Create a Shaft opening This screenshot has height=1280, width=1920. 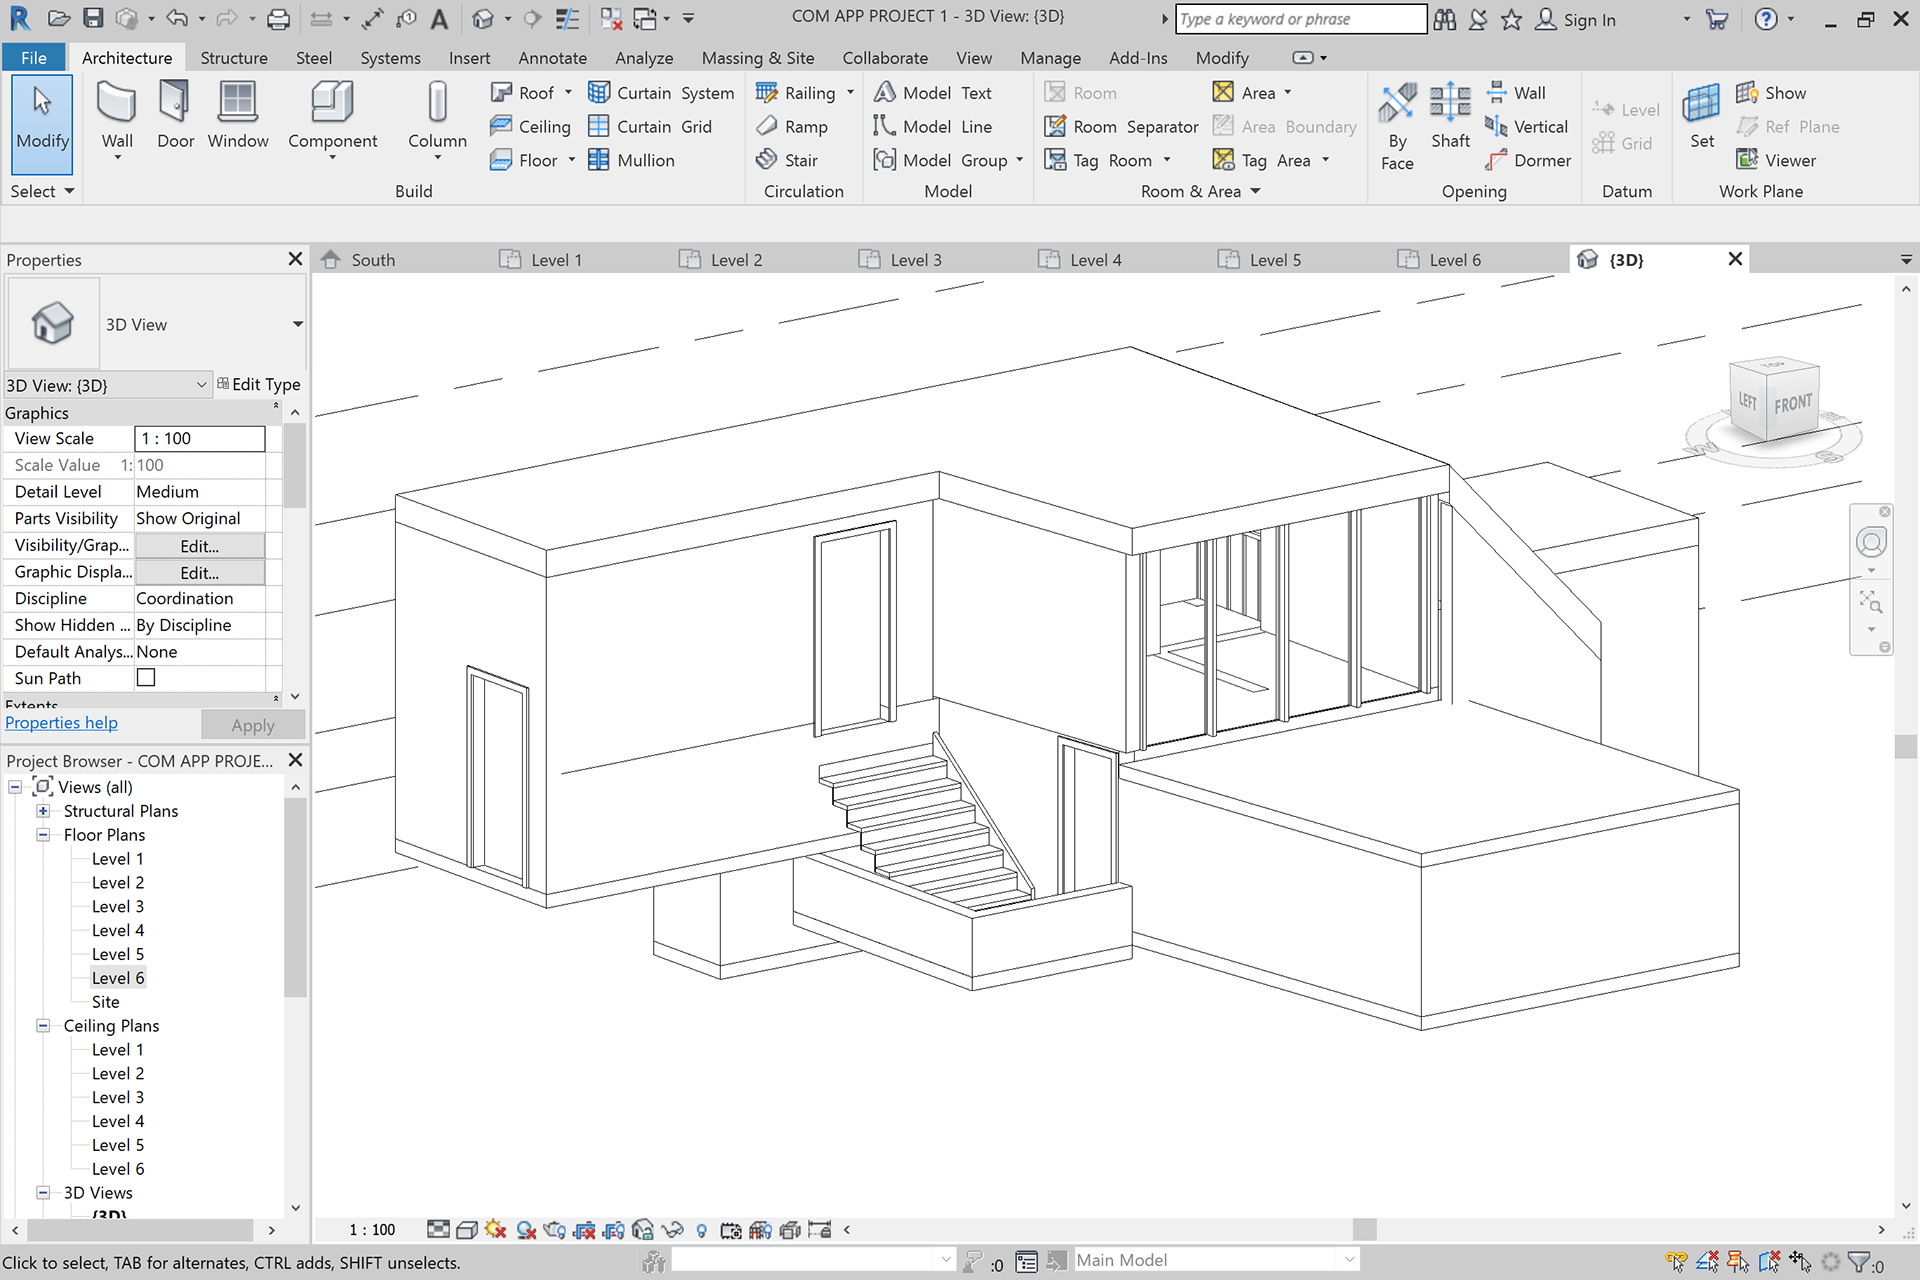click(x=1450, y=115)
